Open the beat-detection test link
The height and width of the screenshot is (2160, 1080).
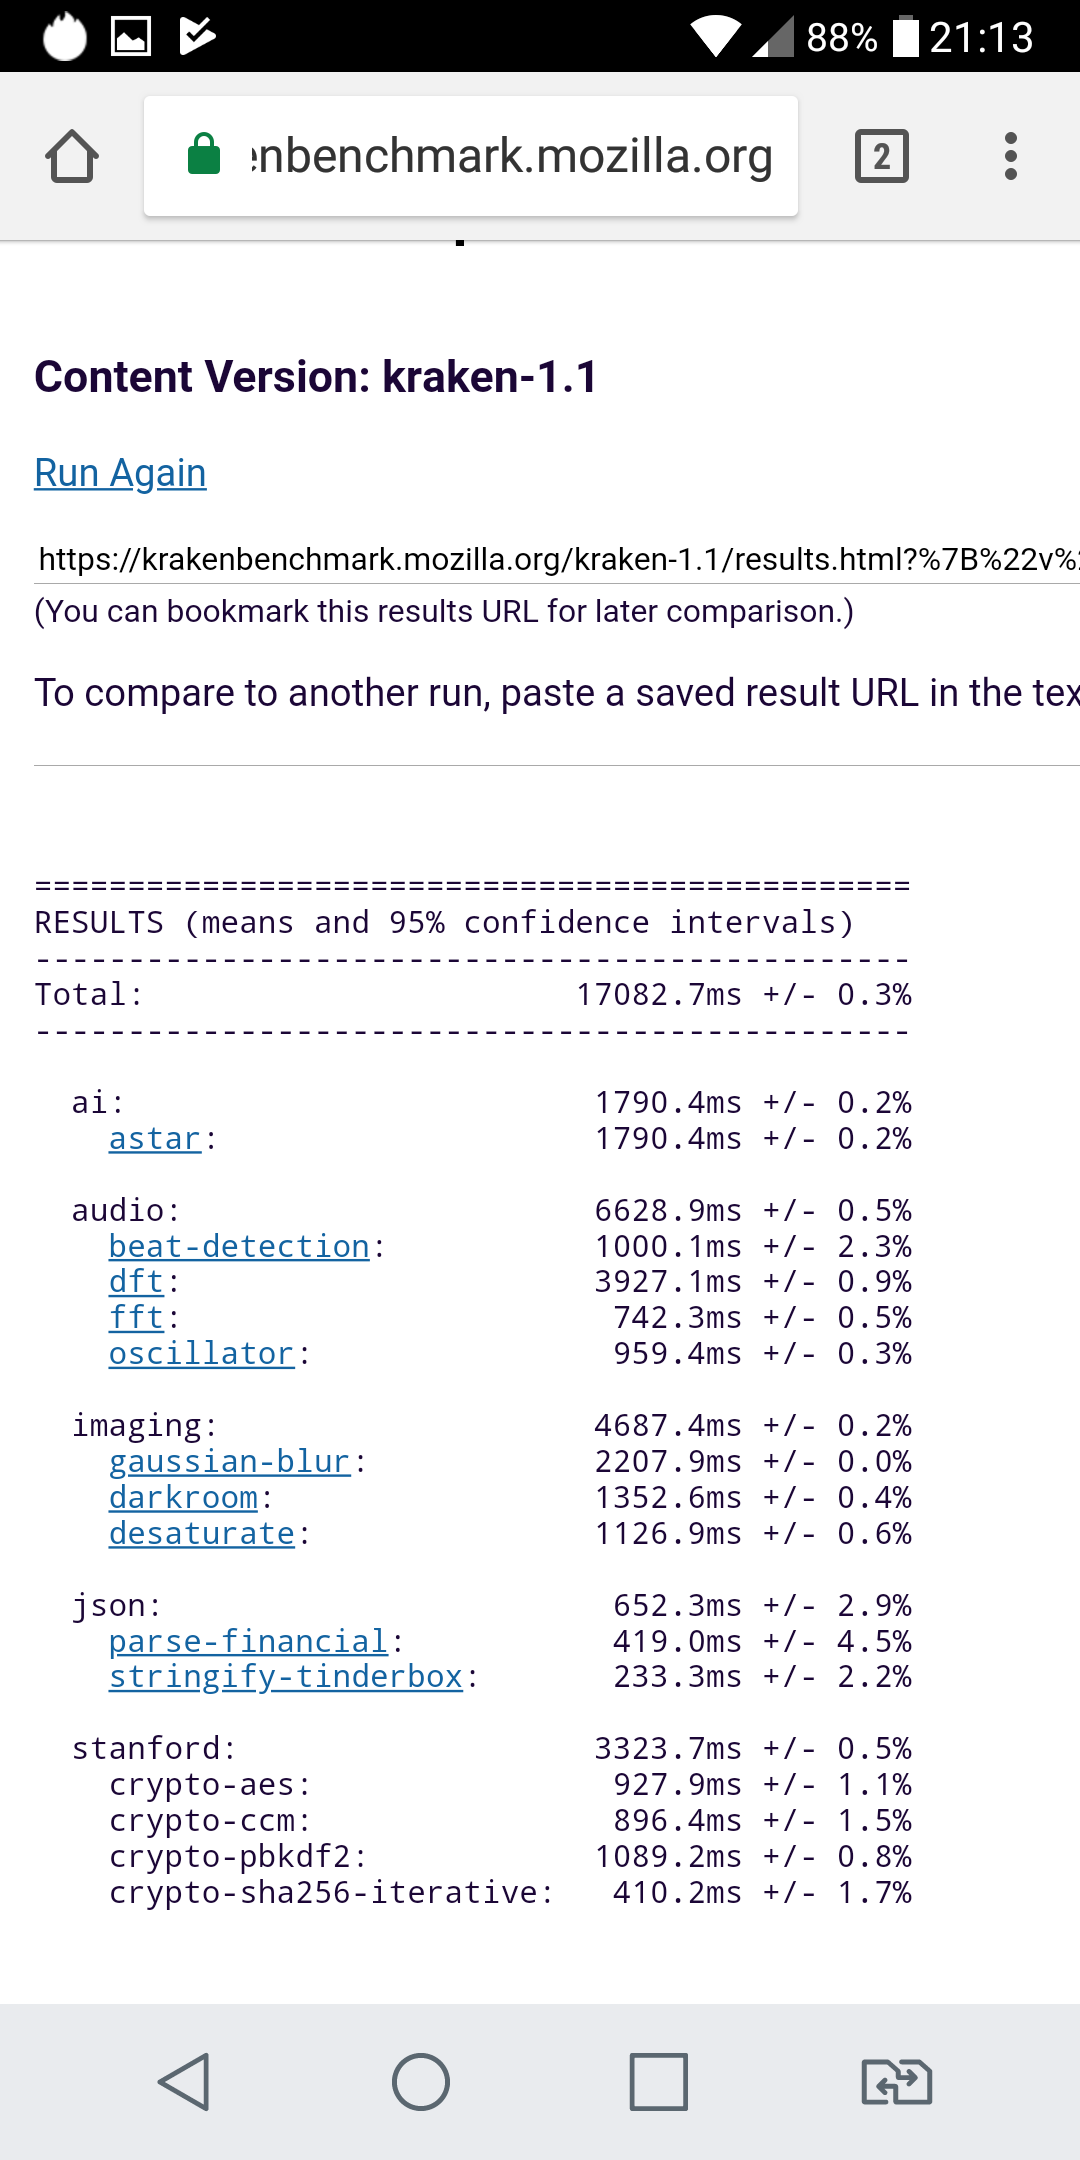[x=239, y=1247]
